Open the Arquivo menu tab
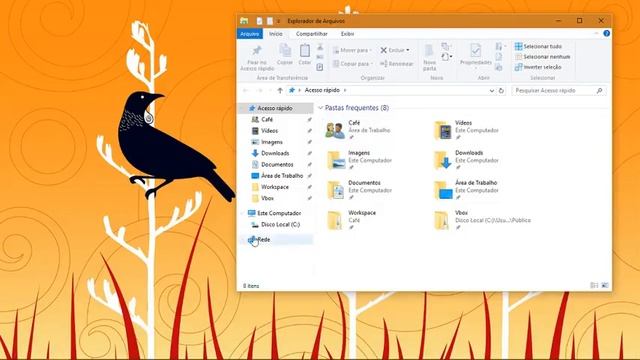This screenshot has height=360, width=640. coord(249,34)
